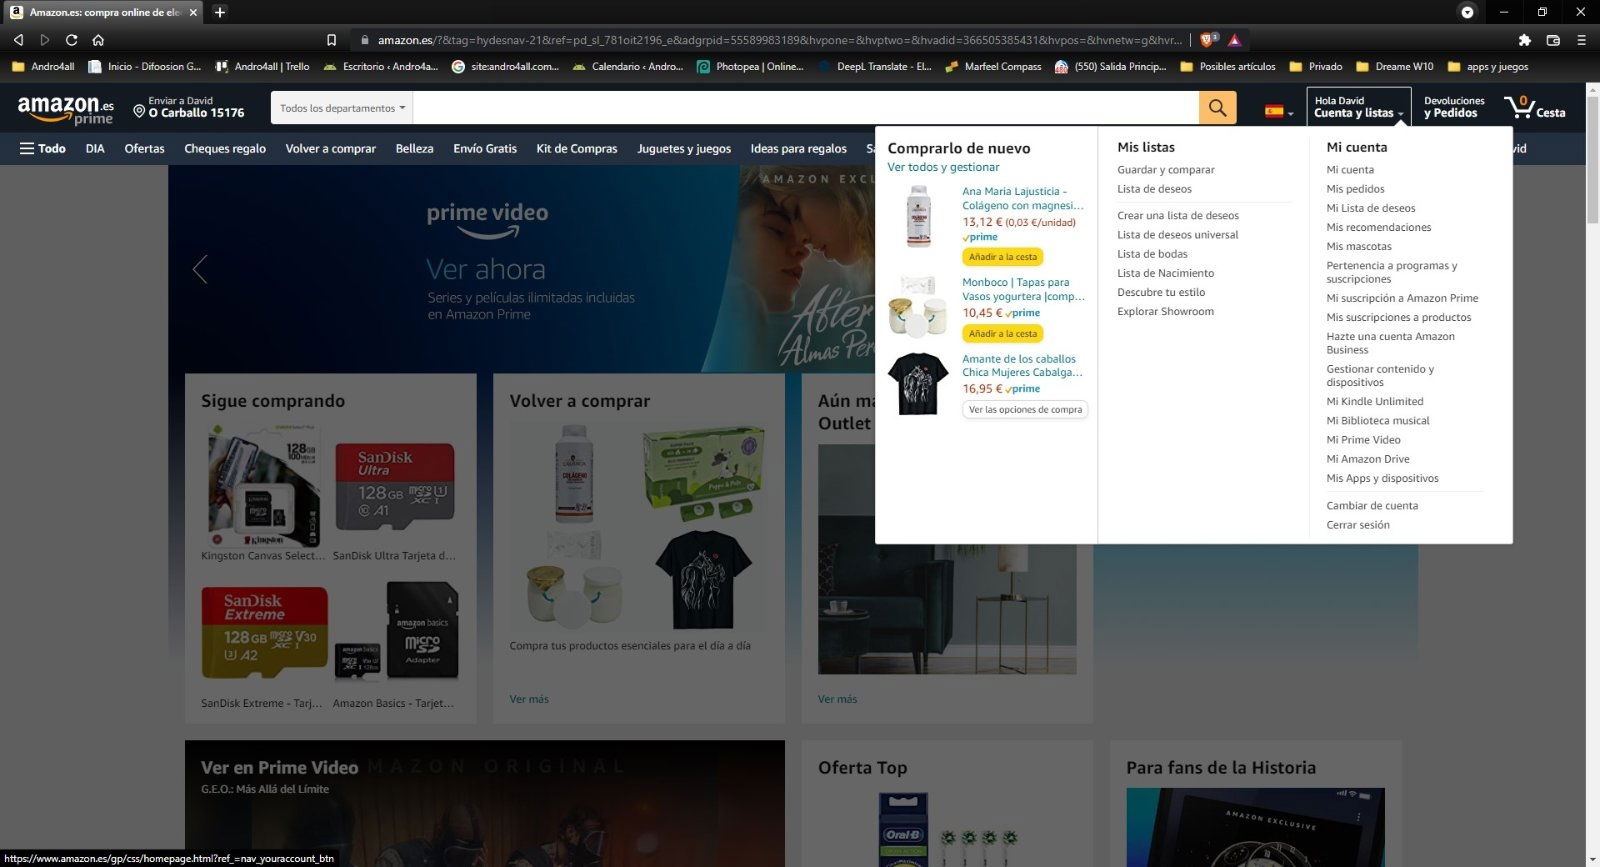Viewport: 1600px width, 867px height.
Task: Open the Dreame W10 bookmark folder
Action: point(1395,67)
